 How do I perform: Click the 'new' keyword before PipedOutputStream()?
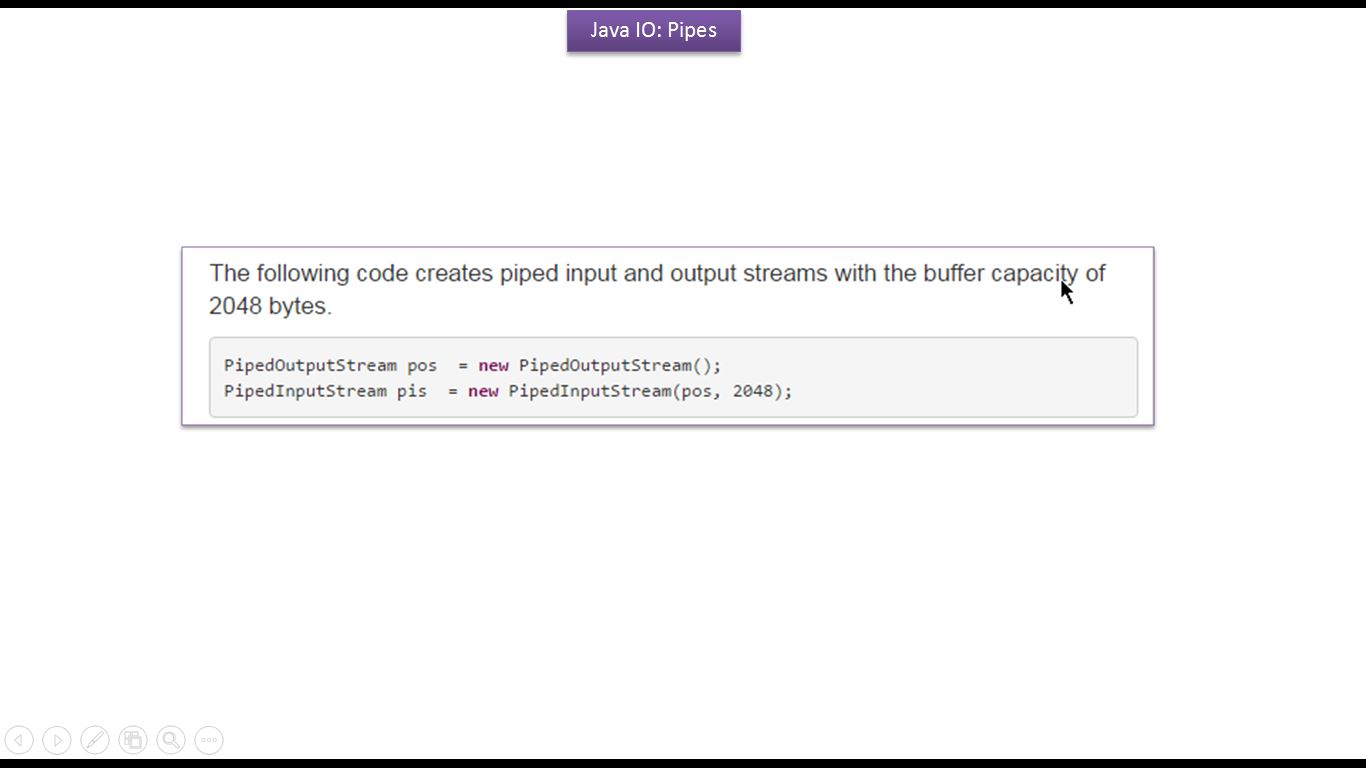[493, 365]
